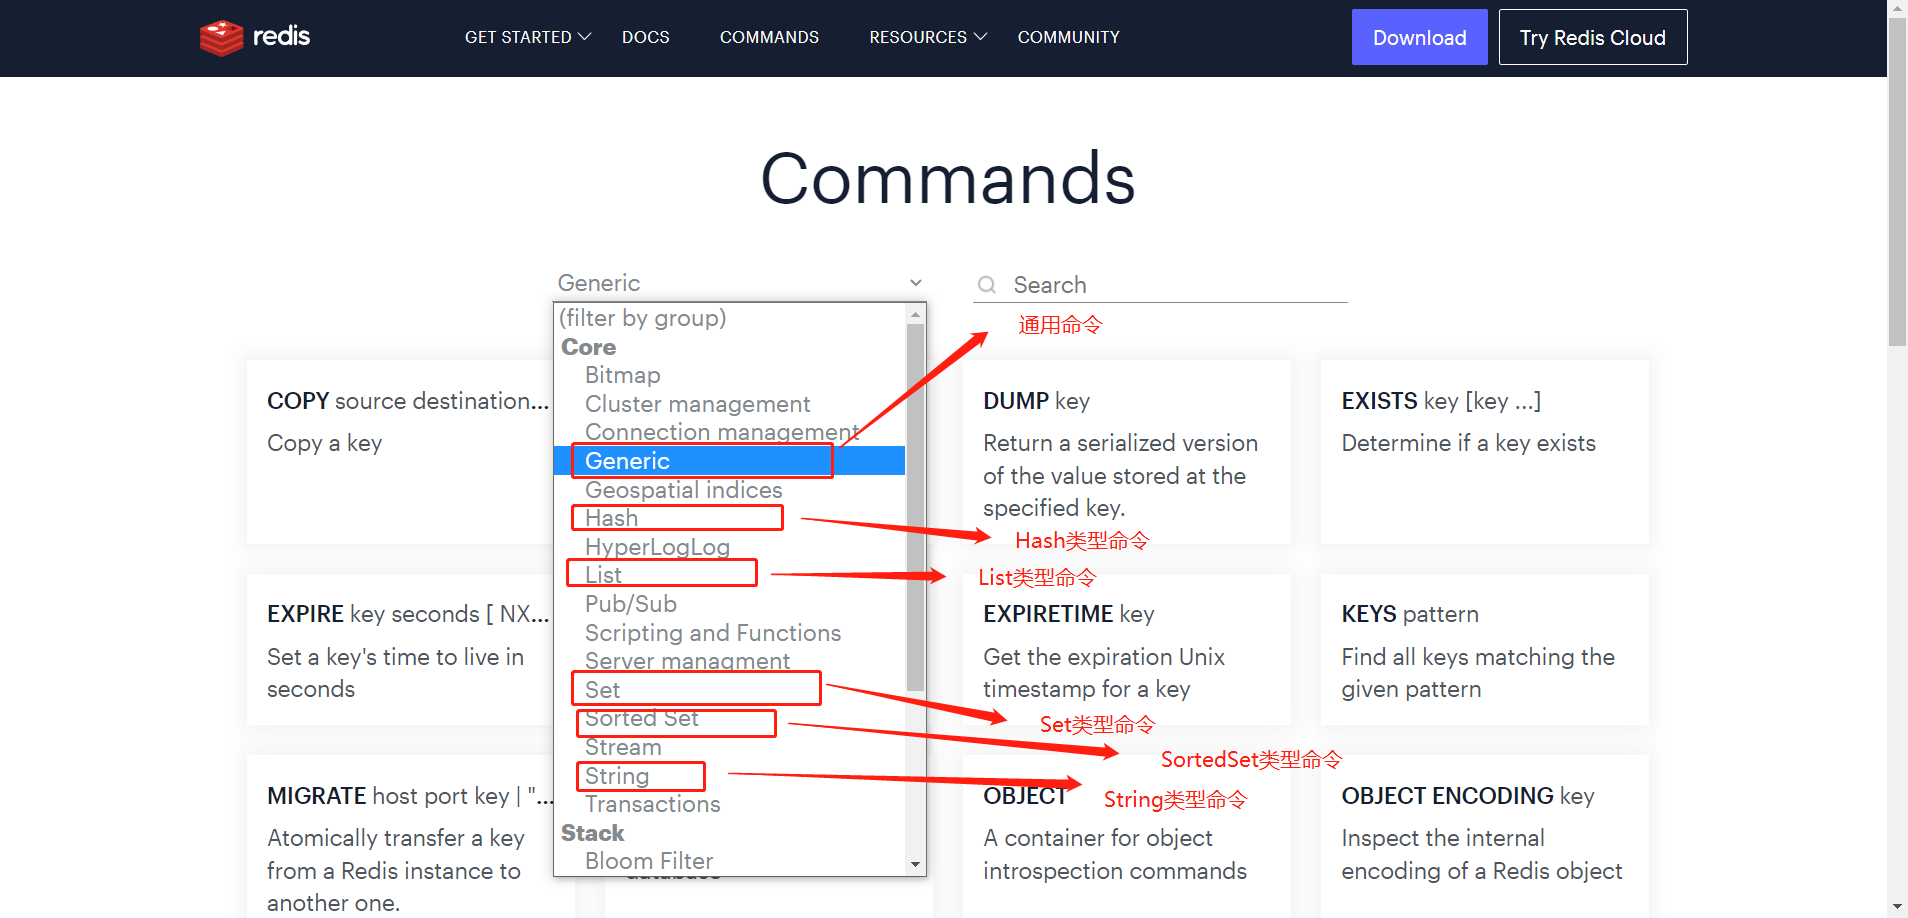
Task: Open the OBJECT ENCODING key card
Action: coord(1484,836)
